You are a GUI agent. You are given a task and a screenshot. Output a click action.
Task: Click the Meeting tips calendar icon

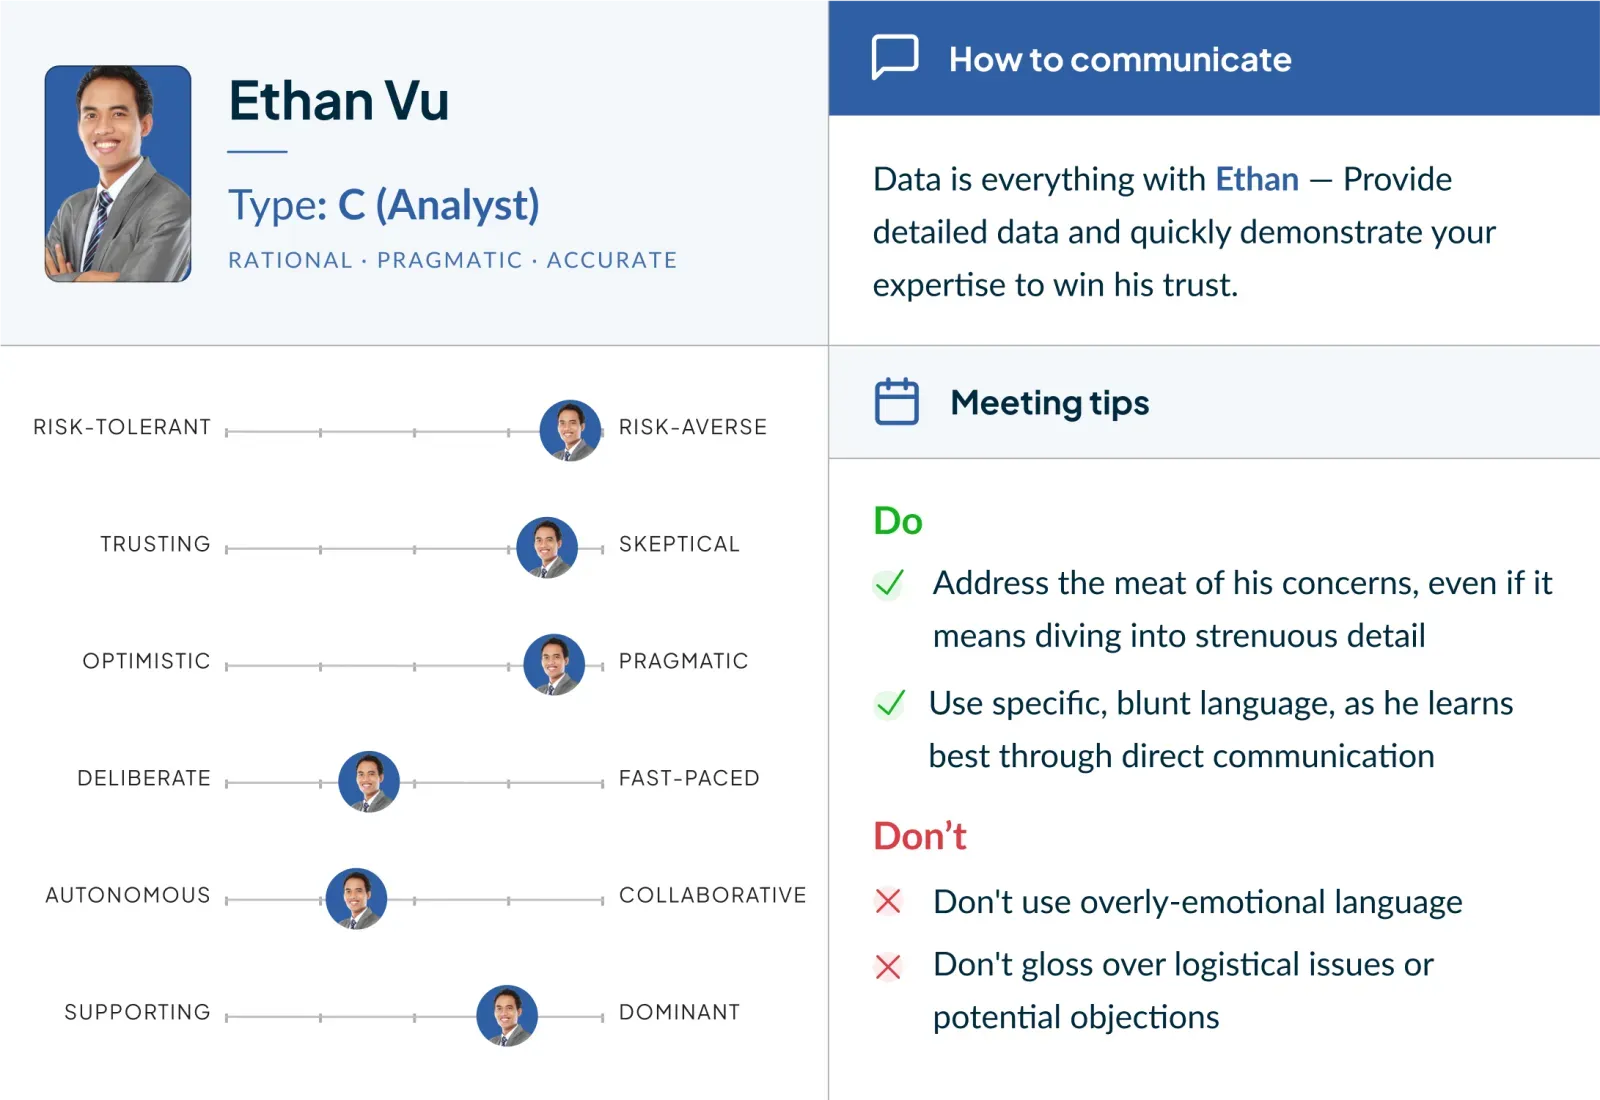click(896, 402)
